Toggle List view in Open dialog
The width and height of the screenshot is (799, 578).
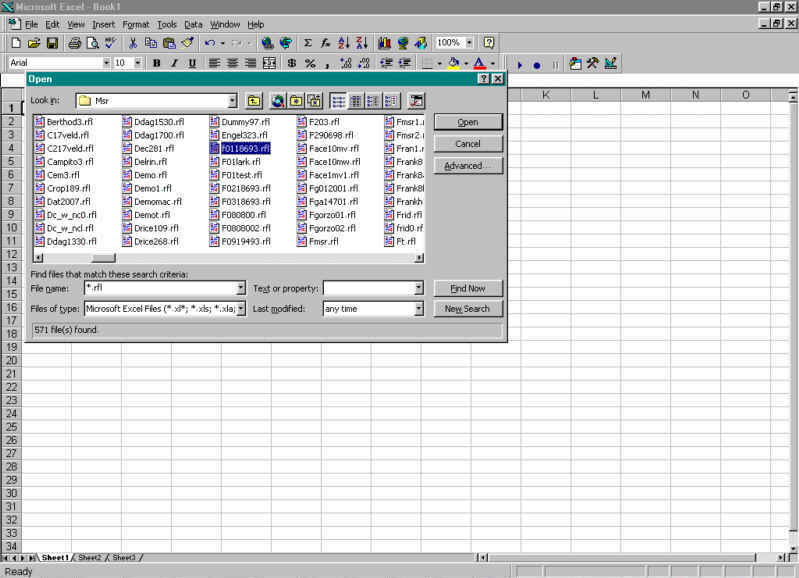coord(338,101)
